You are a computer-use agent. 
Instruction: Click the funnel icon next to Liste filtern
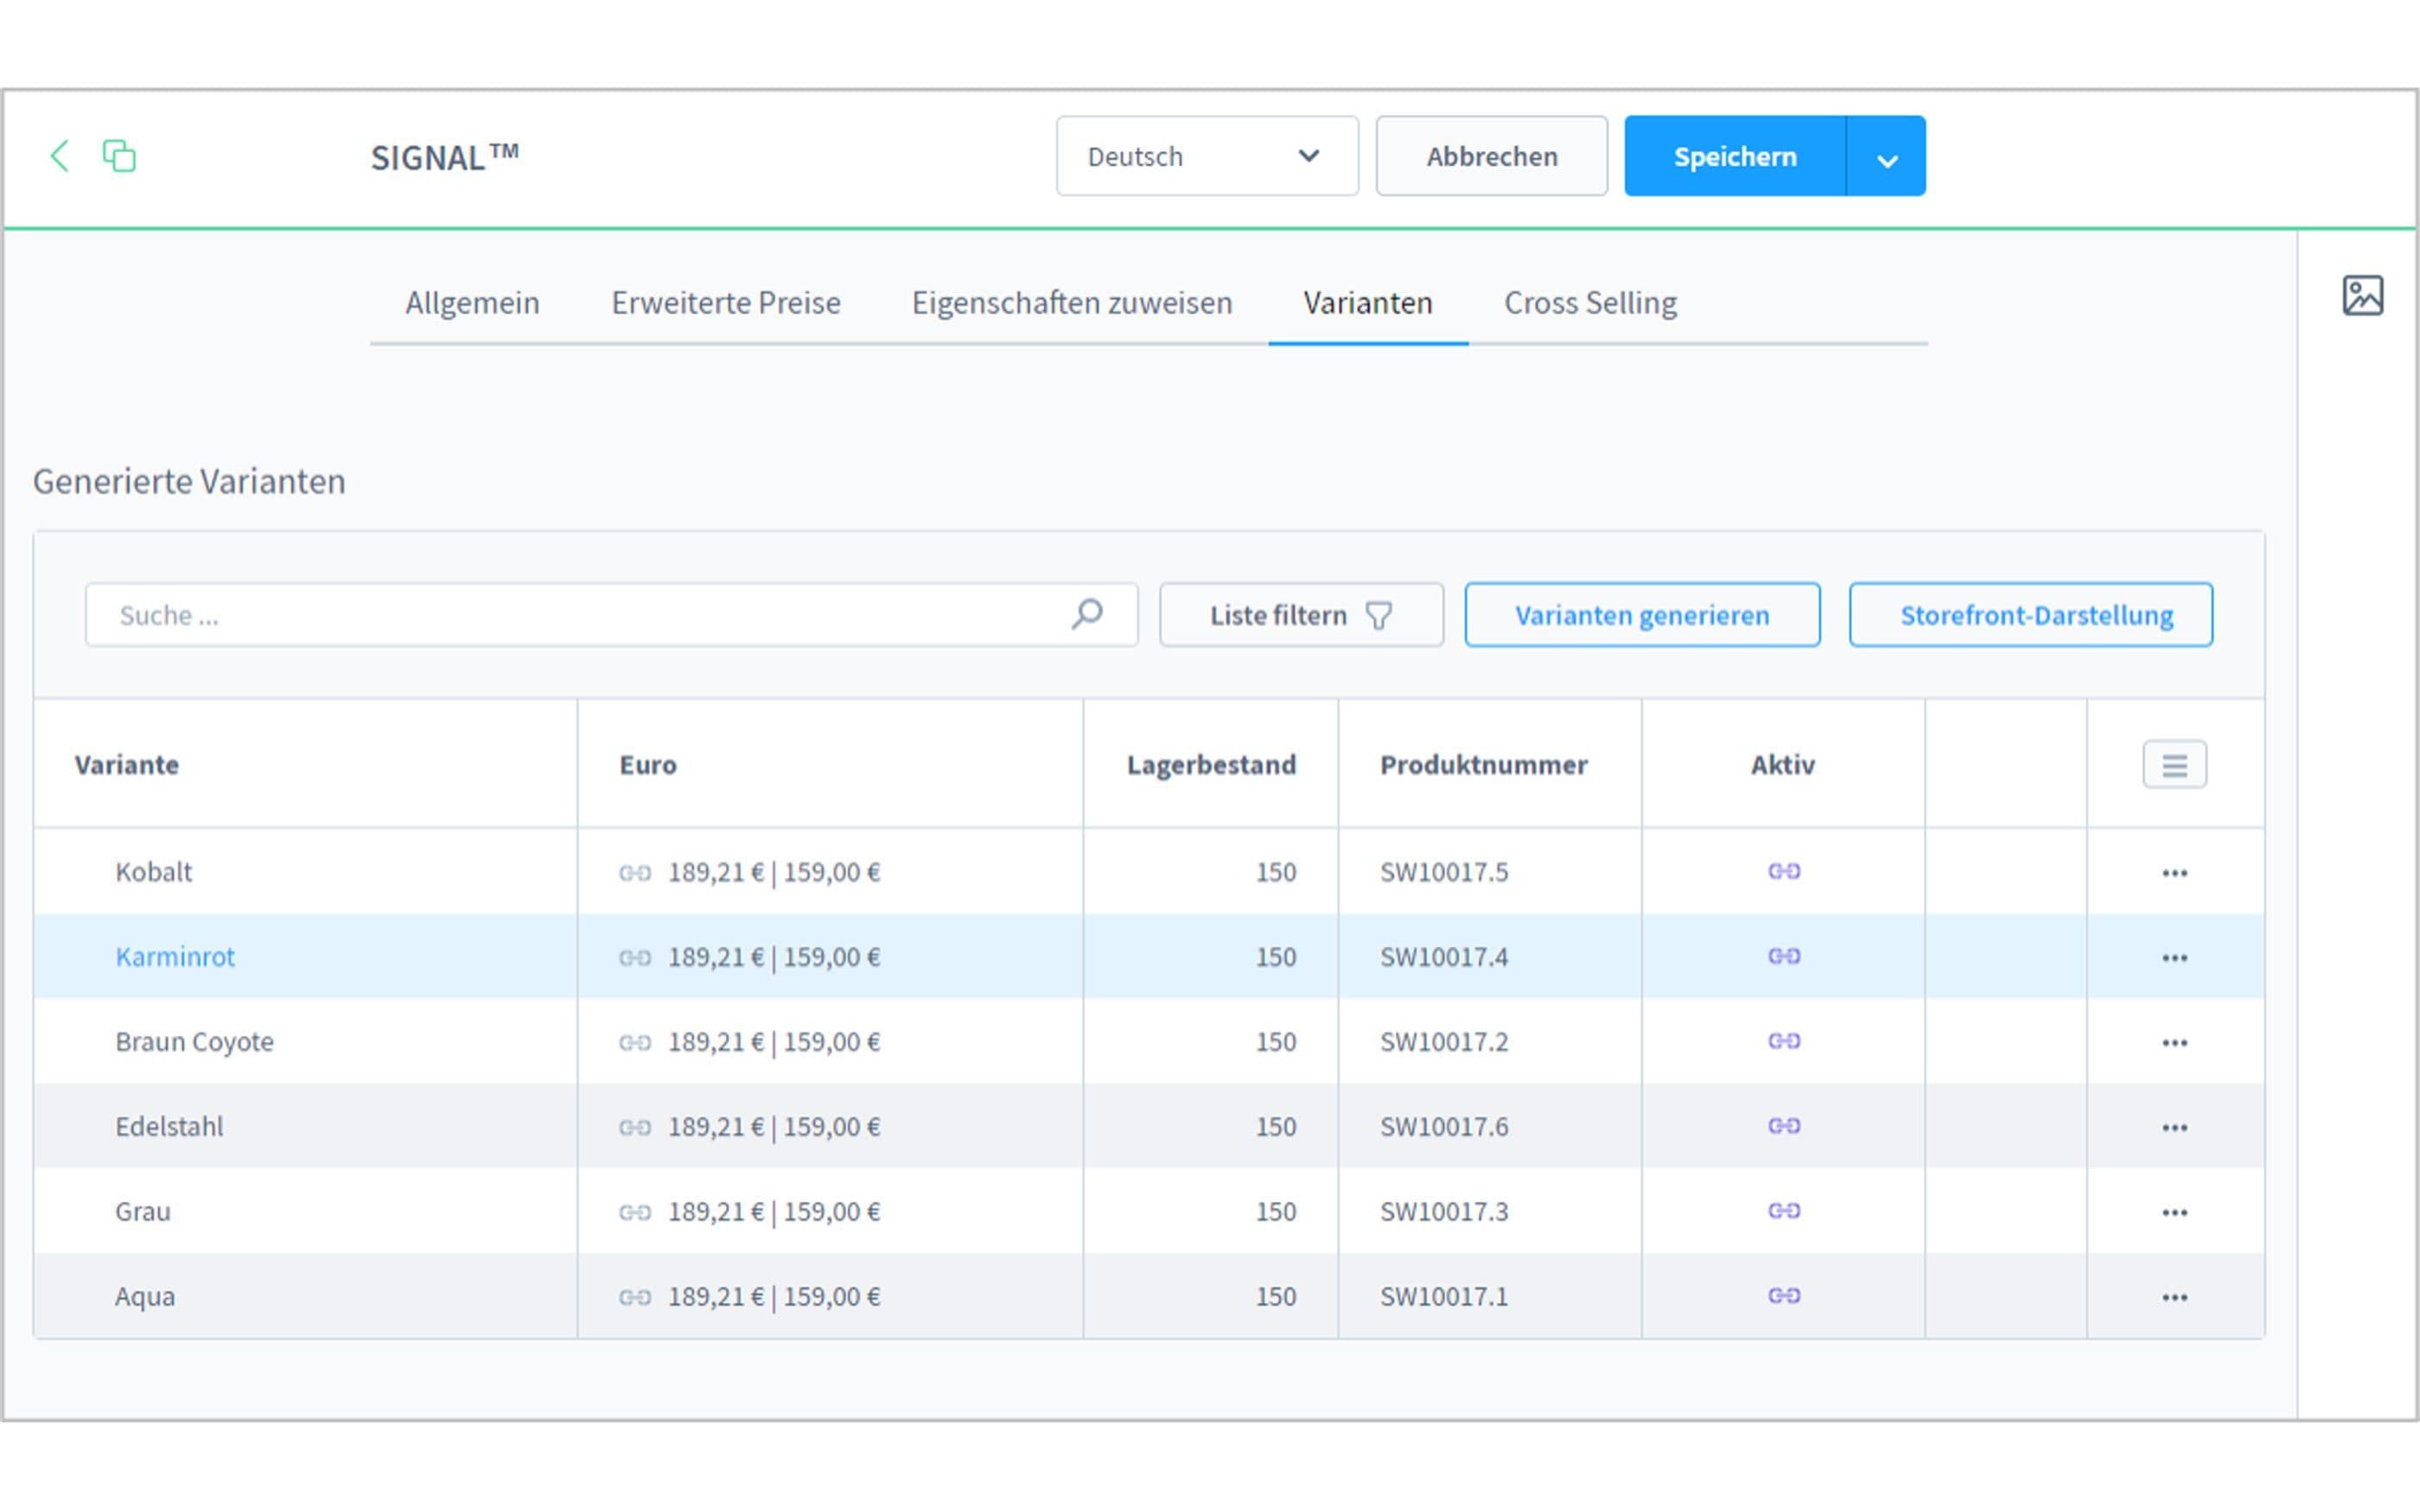pos(1379,615)
